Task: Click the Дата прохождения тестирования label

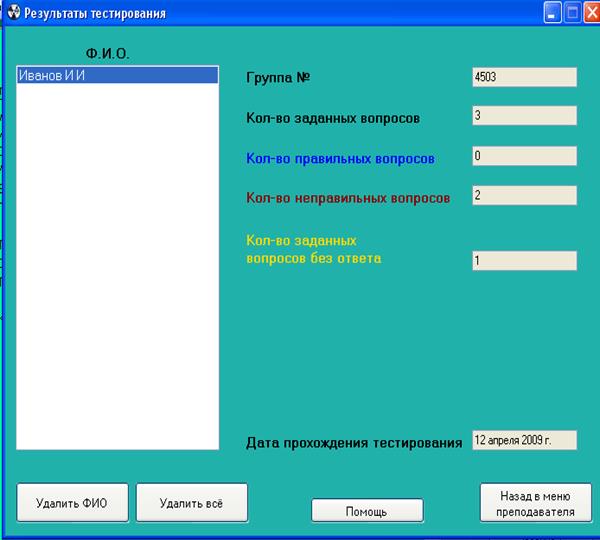Action: pyautogui.click(x=354, y=443)
